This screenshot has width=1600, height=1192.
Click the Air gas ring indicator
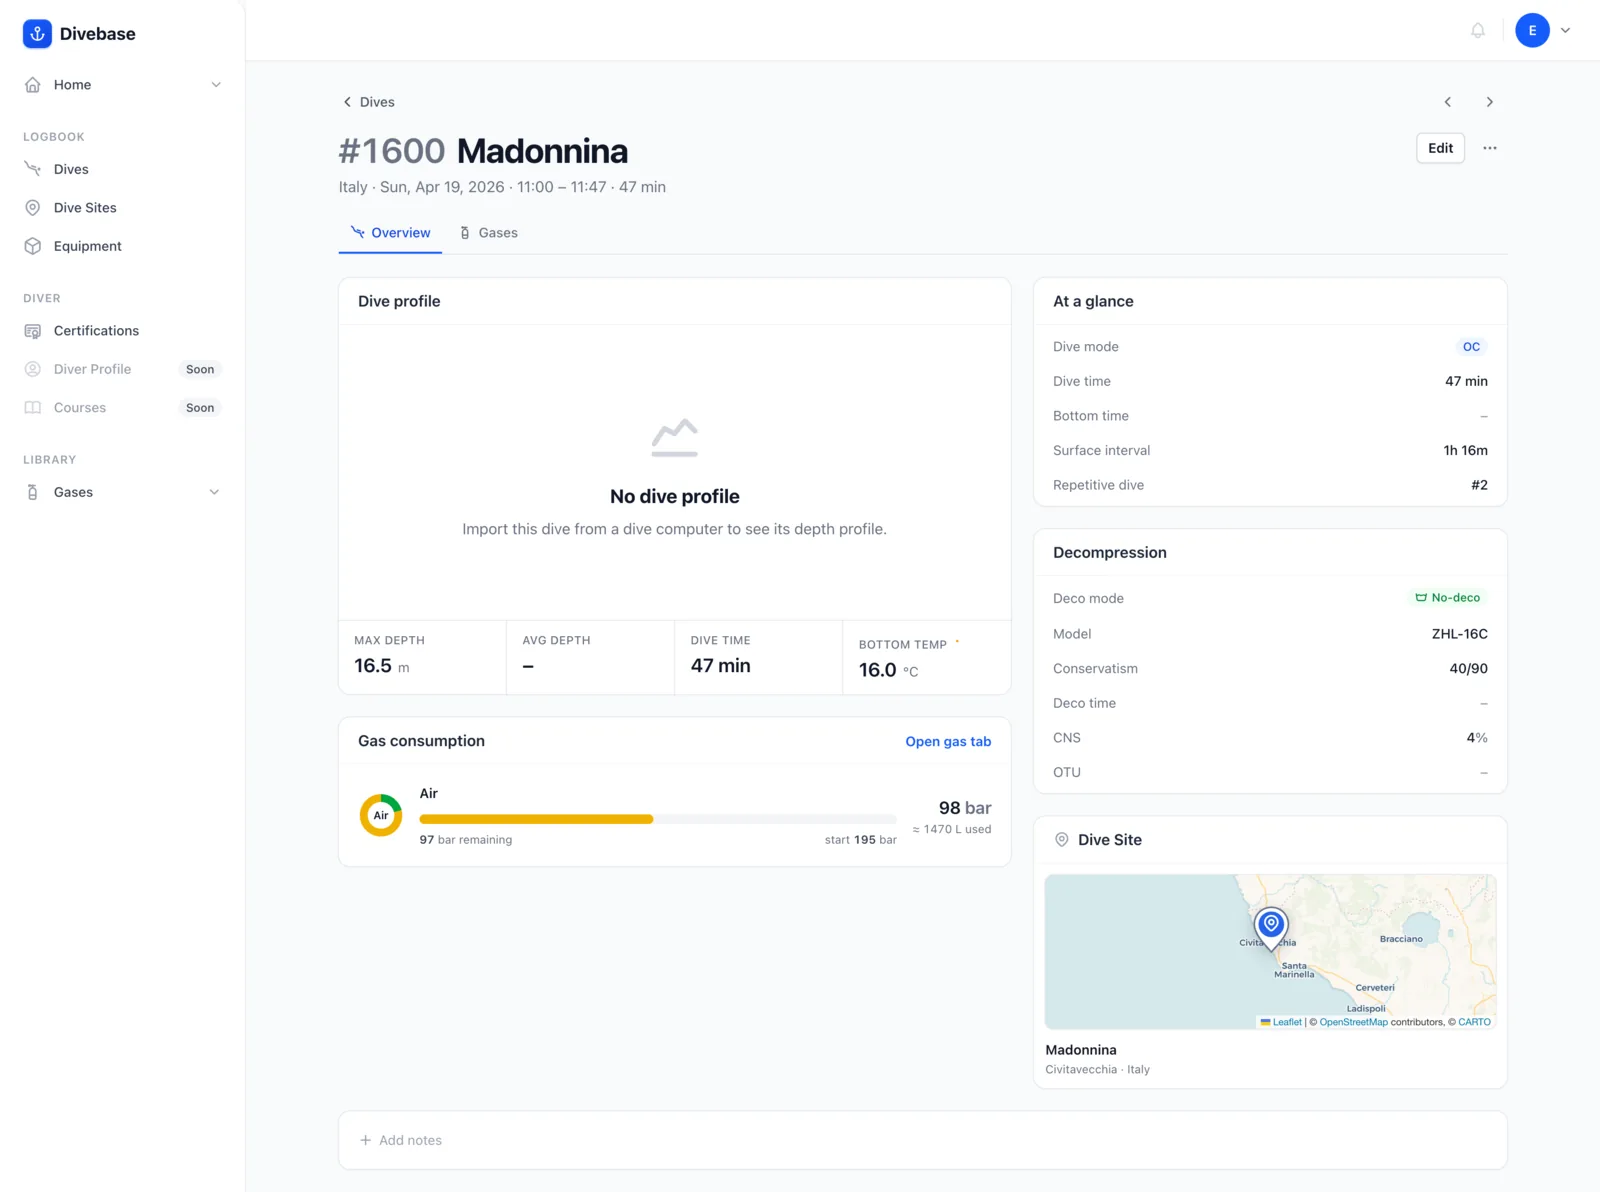click(381, 816)
